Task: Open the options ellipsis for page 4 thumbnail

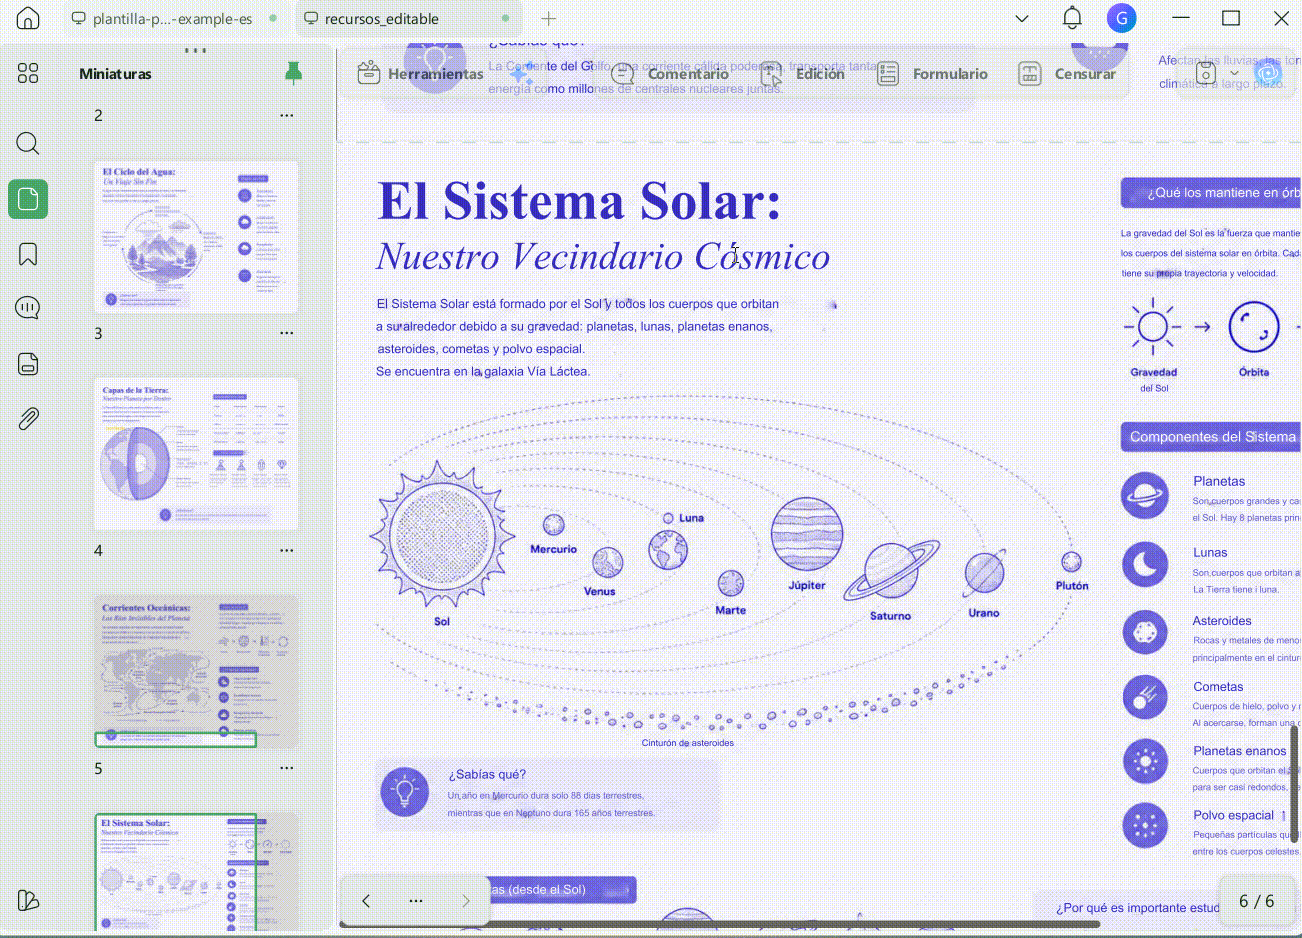Action: (x=287, y=550)
